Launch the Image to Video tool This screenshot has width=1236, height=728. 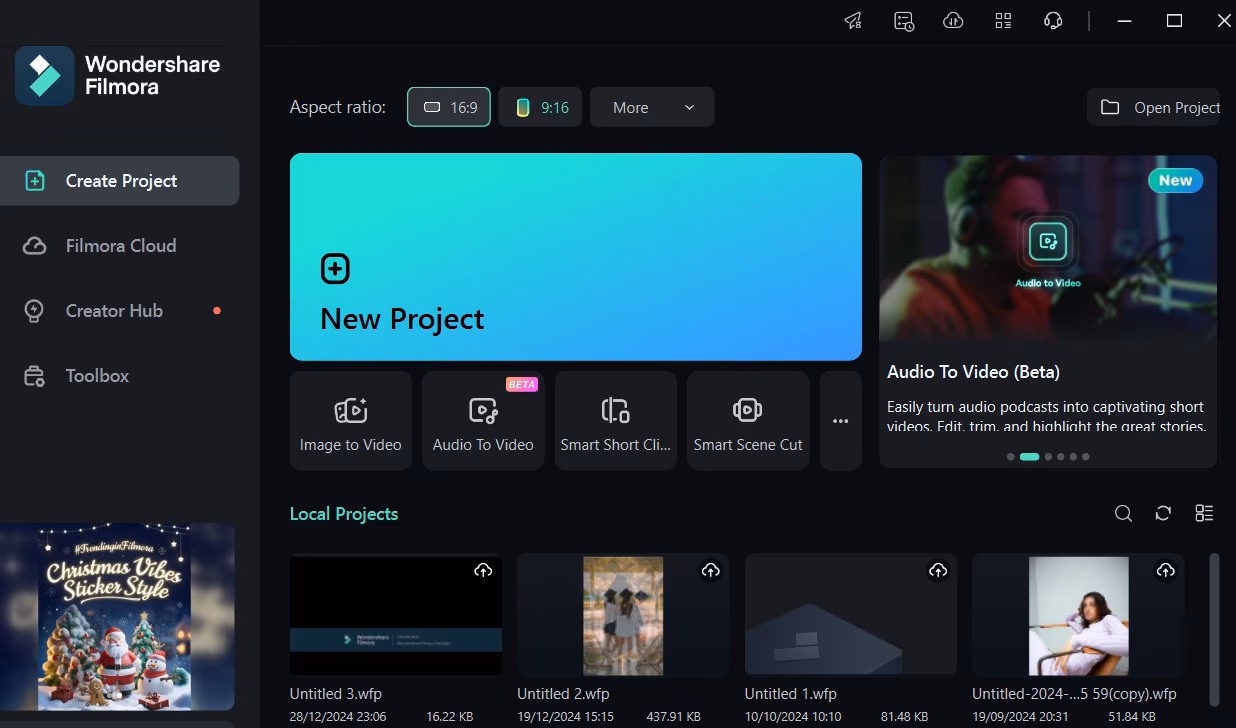click(351, 421)
